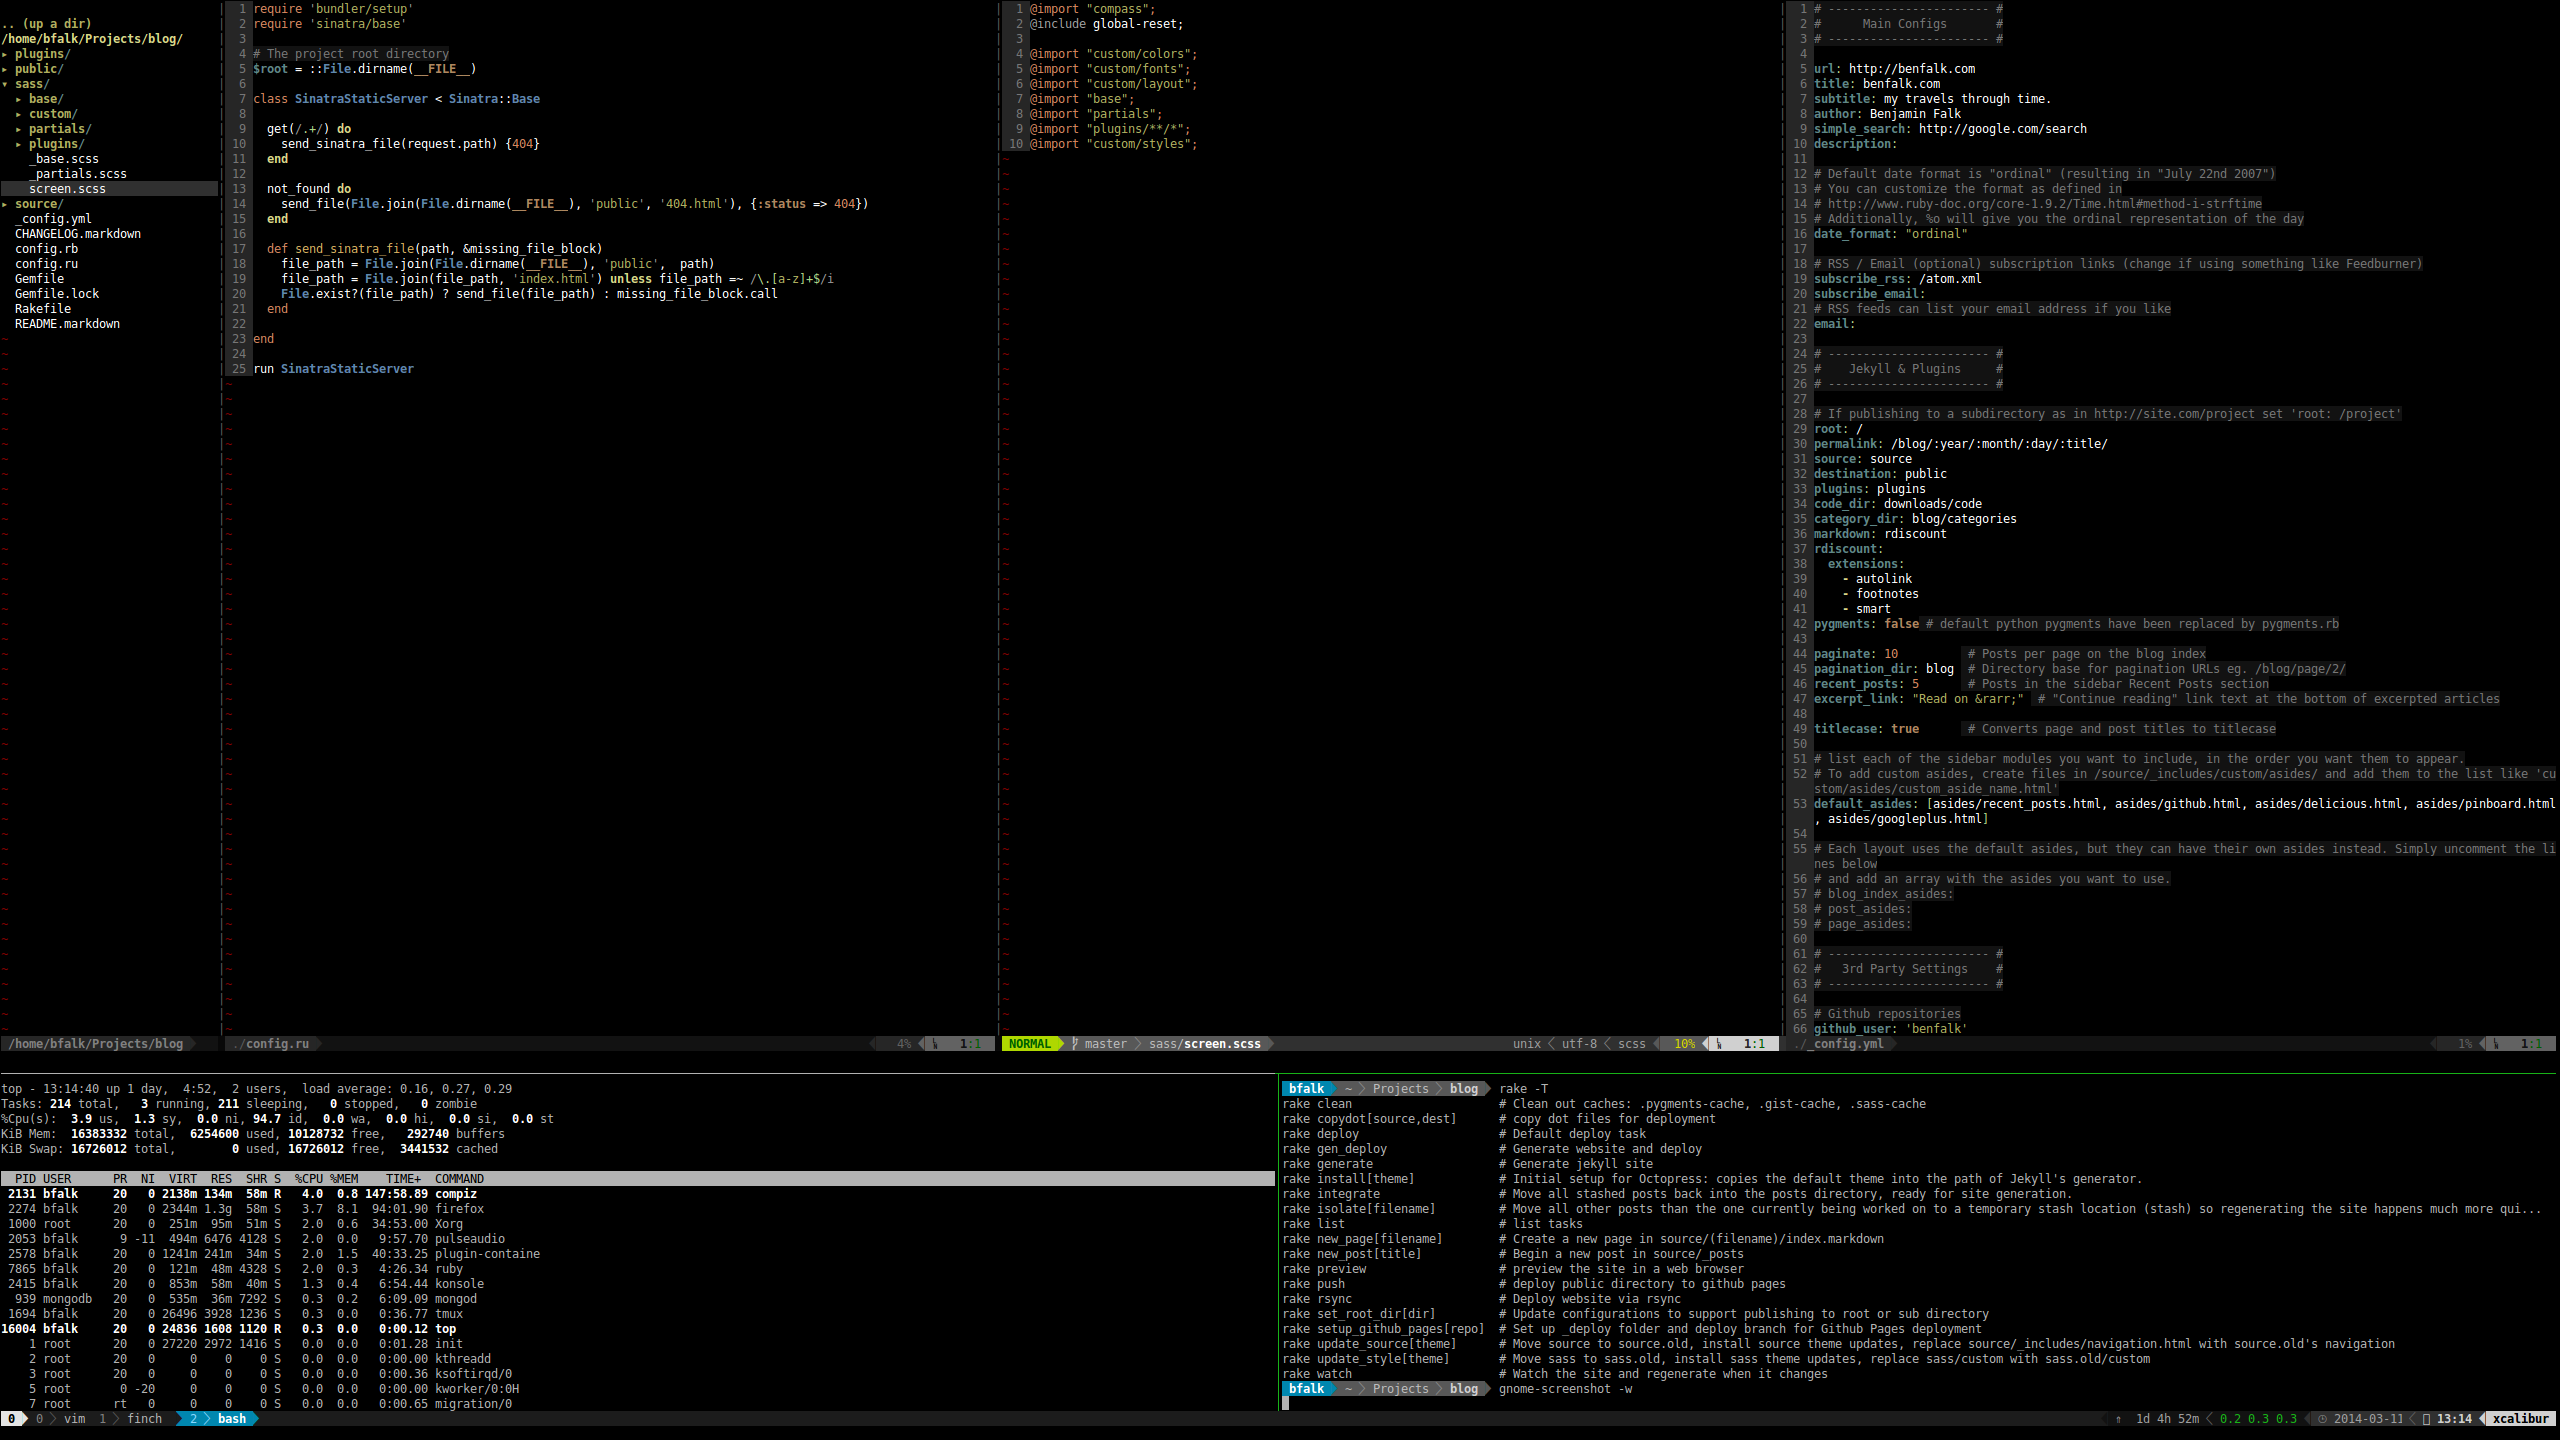Open CHANGELOG.markdown in the file tree
Screen dimensions: 2560x1440
click(78, 234)
